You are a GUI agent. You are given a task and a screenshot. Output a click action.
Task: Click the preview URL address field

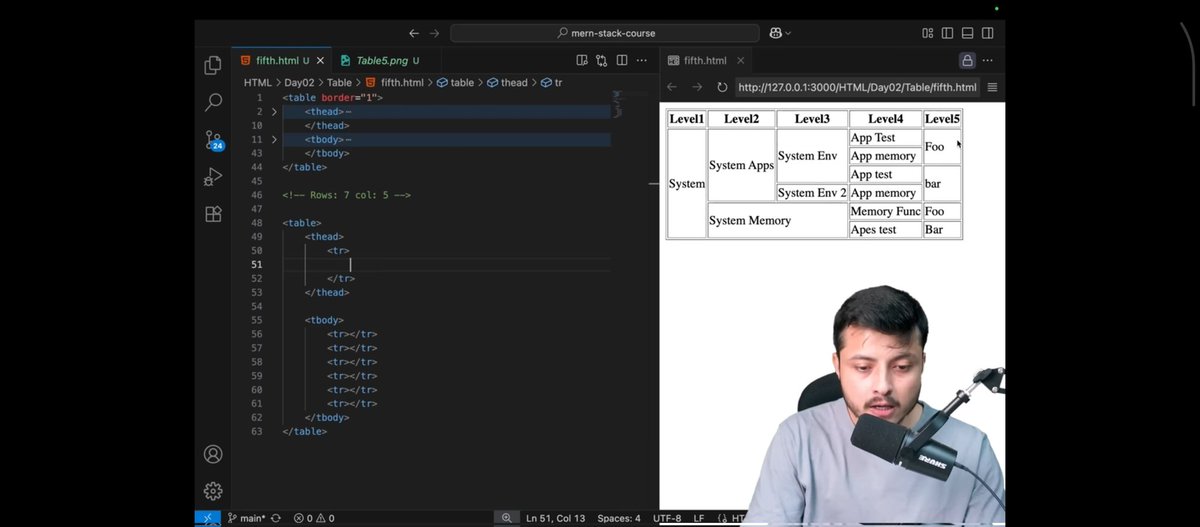coord(857,87)
